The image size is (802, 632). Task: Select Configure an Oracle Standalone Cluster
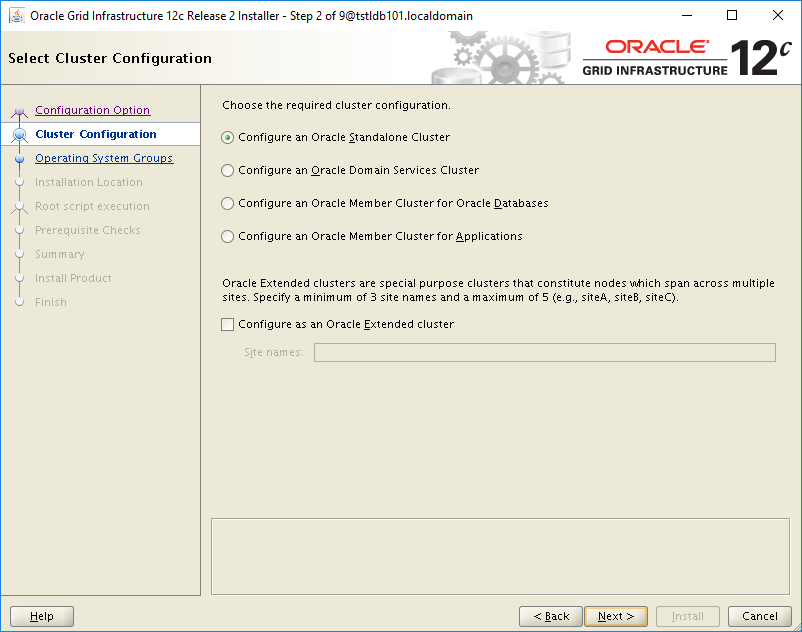click(227, 136)
